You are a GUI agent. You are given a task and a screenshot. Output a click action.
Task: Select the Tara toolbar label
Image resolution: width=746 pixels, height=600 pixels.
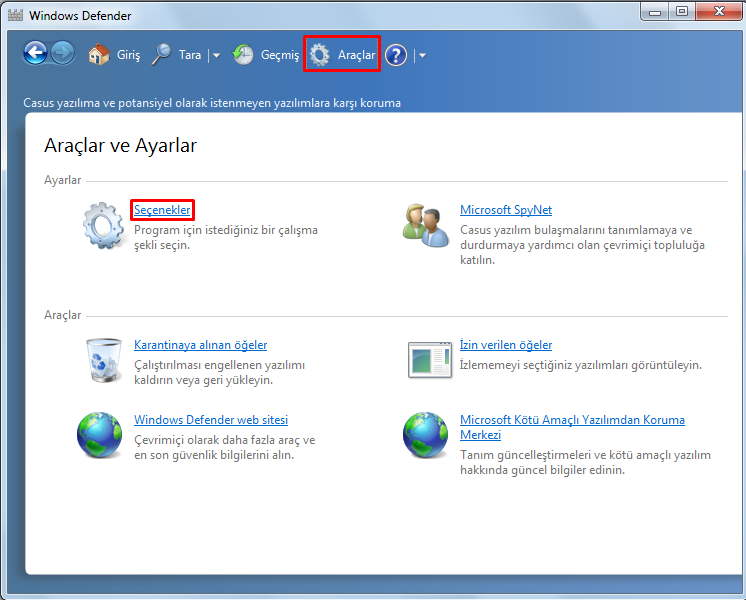[190, 55]
